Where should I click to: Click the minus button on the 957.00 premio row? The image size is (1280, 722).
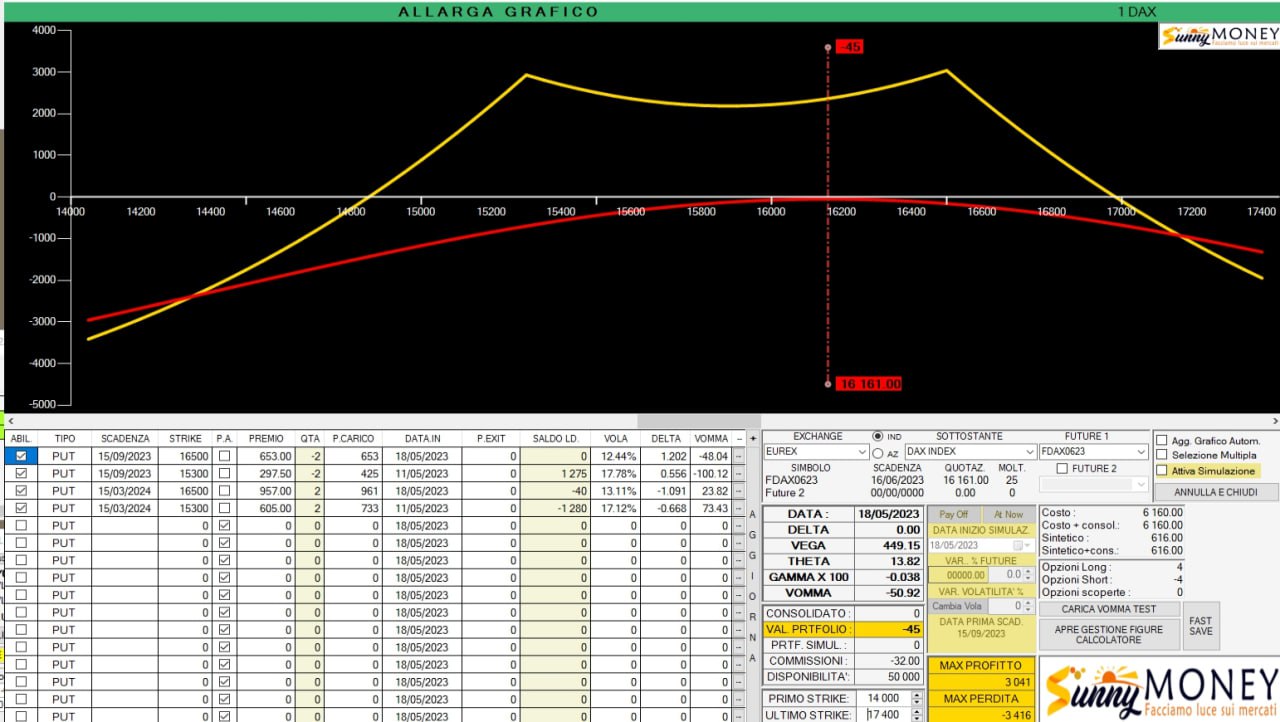[x=739, y=491]
